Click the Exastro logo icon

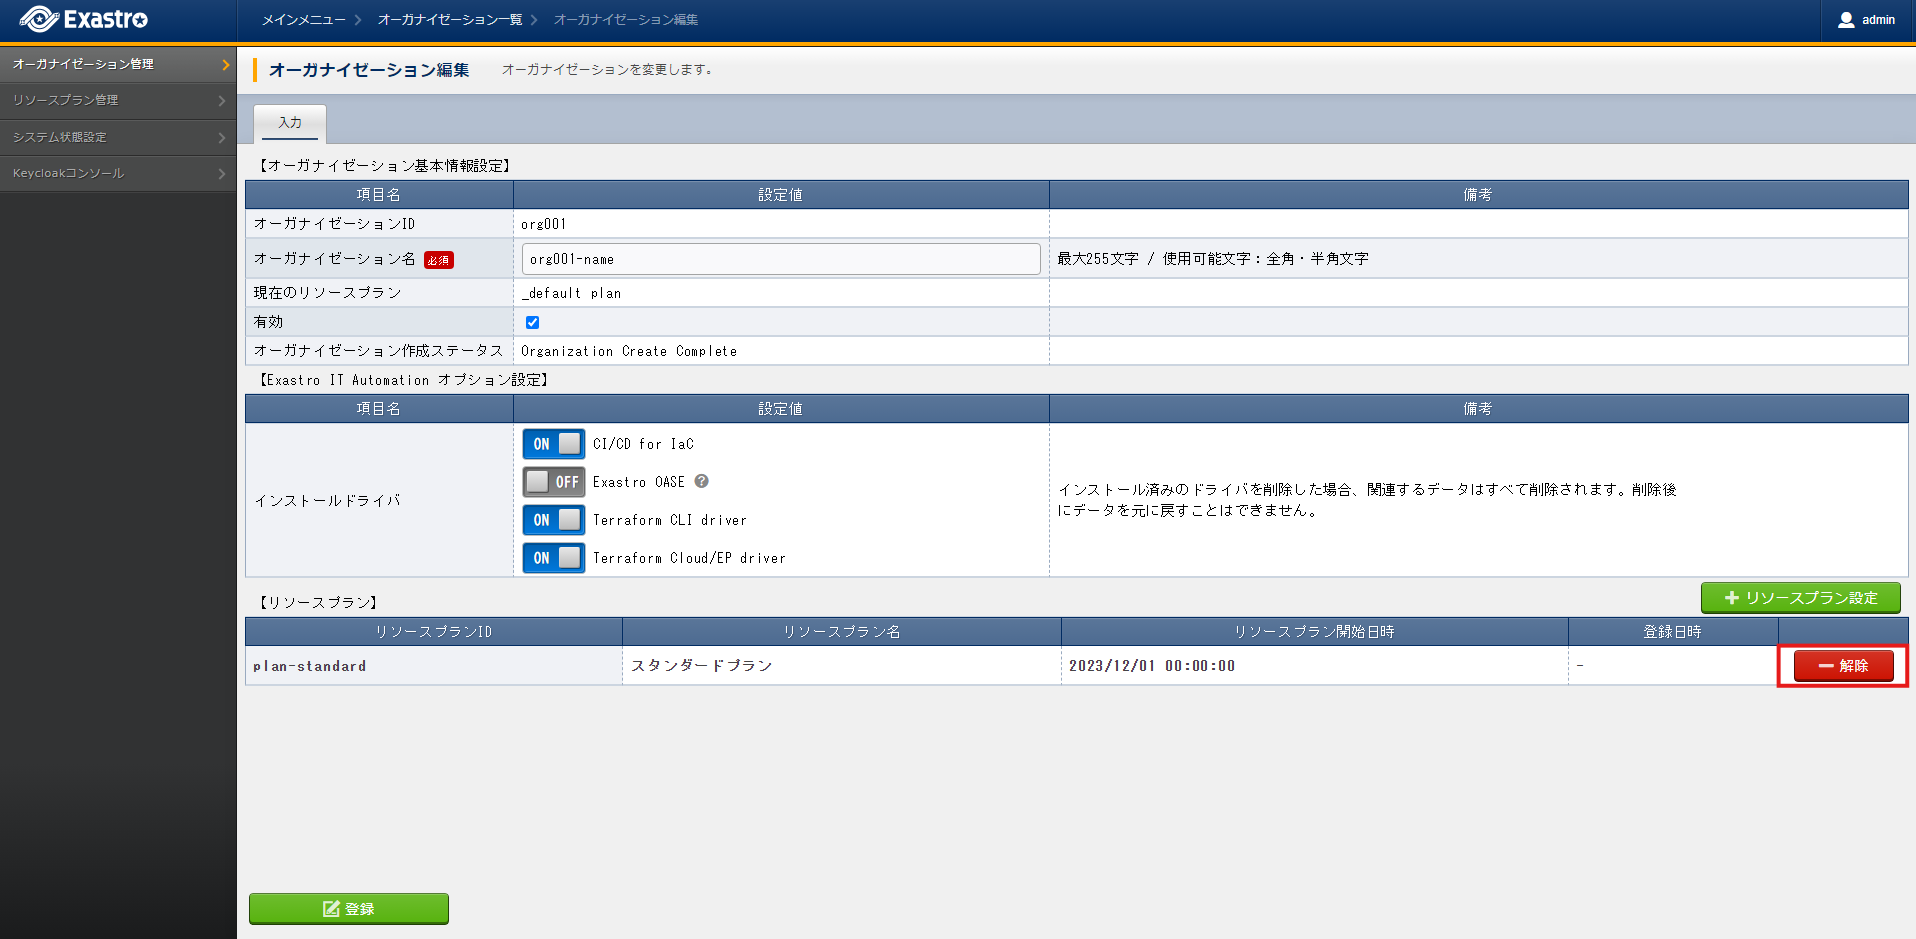pyautogui.click(x=38, y=19)
